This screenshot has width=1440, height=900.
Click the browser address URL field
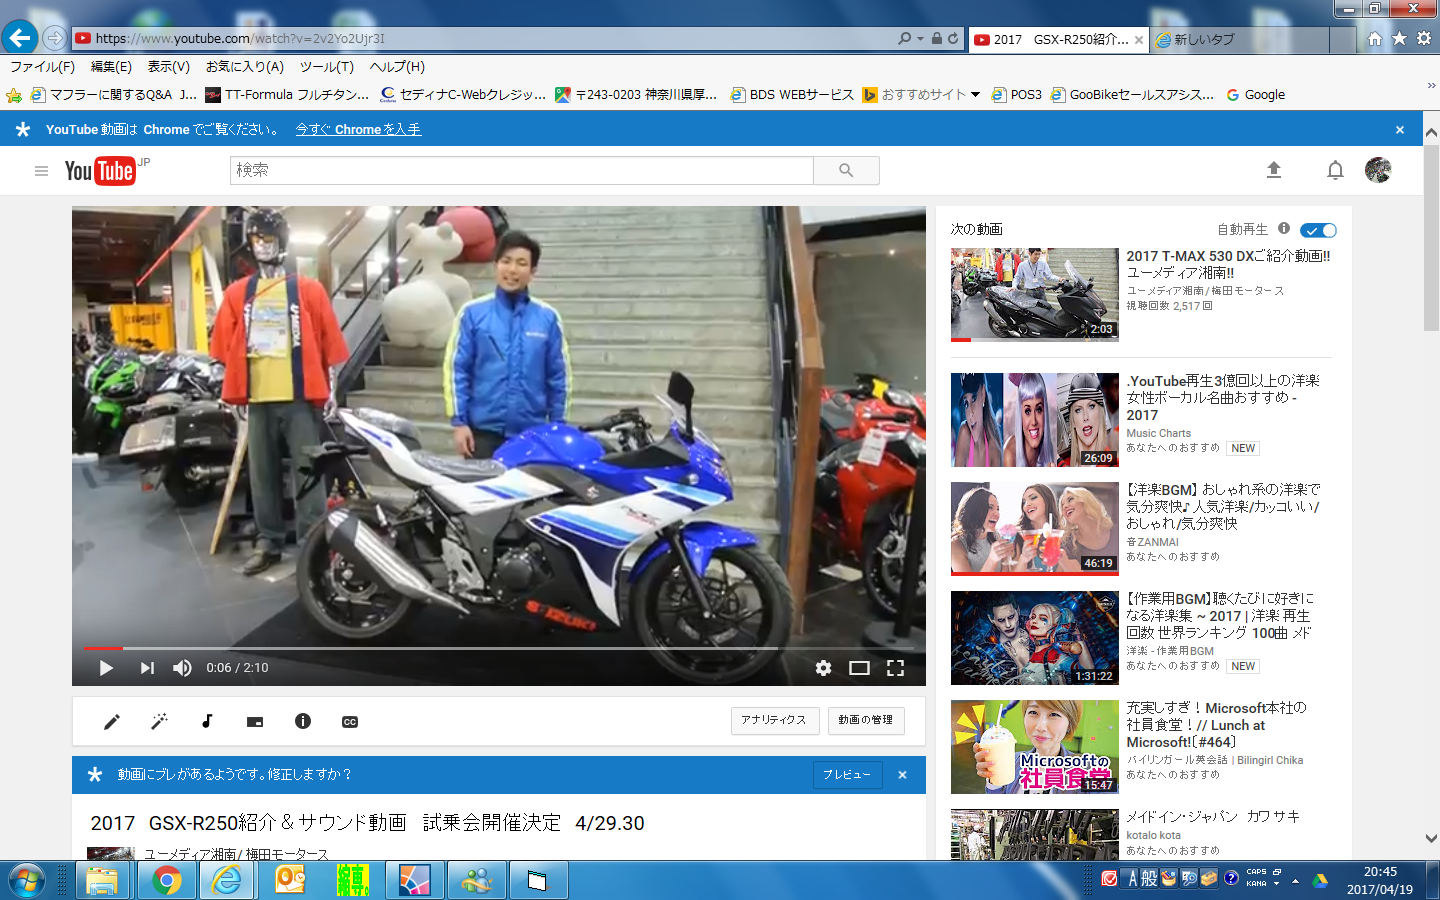484,39
